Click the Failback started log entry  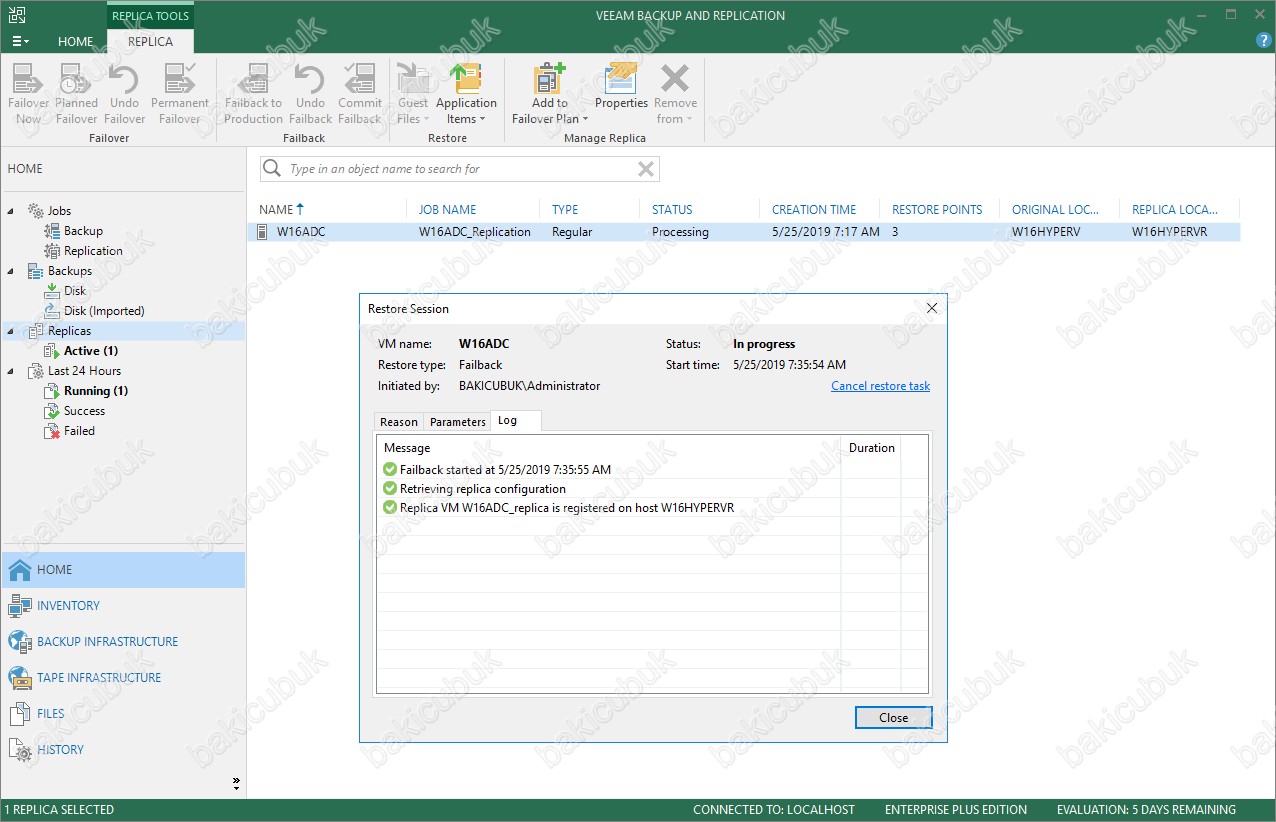pos(505,469)
